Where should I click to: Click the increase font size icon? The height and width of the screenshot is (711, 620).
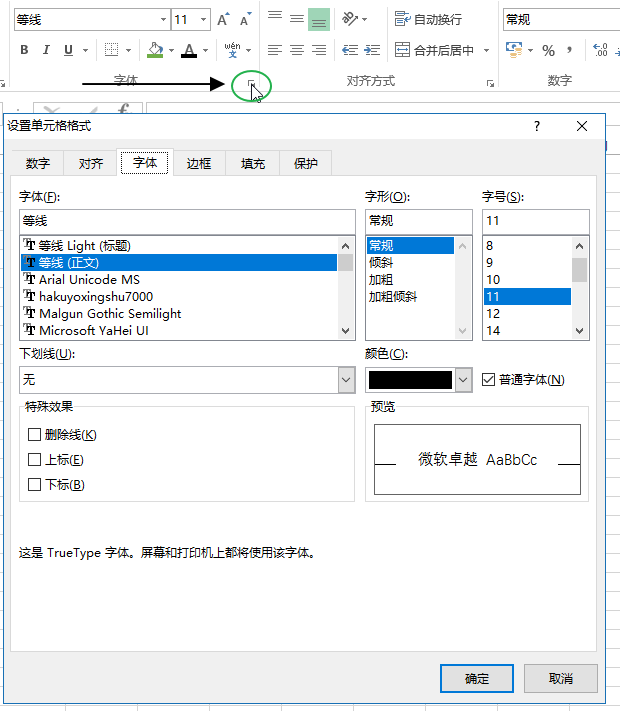[223, 20]
